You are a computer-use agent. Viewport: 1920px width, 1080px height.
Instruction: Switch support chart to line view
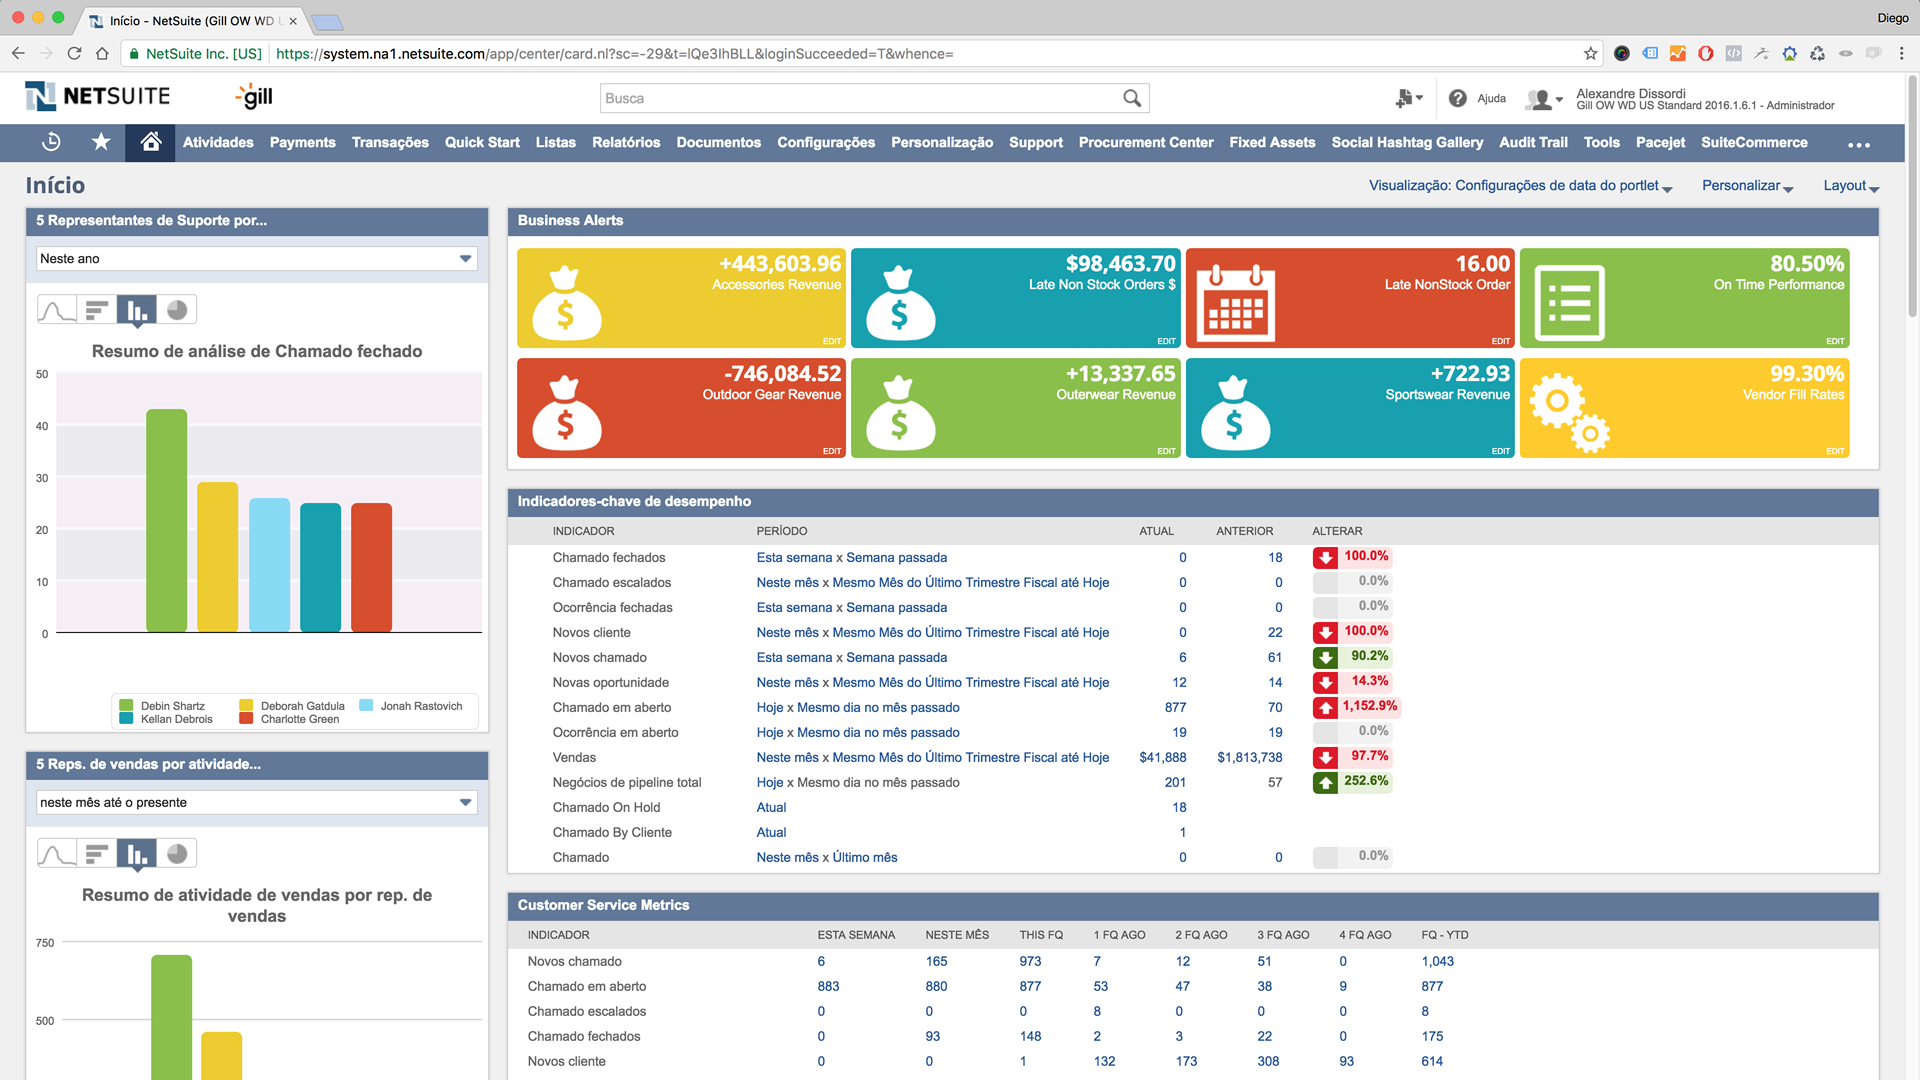pos(57,310)
